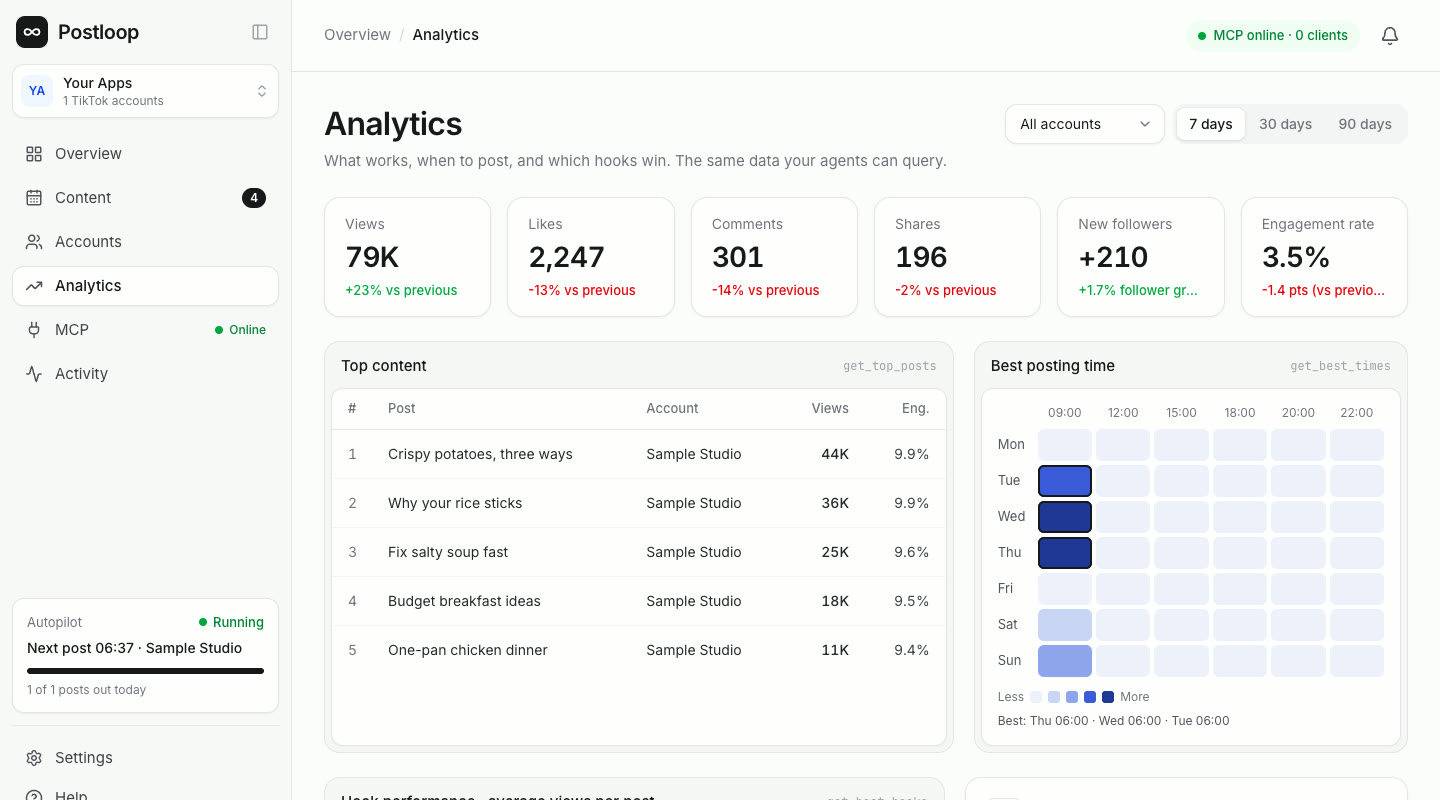Click the Analytics trend-line icon in the sidebar
Image resolution: width=1440 pixels, height=800 pixels.
click(34, 285)
